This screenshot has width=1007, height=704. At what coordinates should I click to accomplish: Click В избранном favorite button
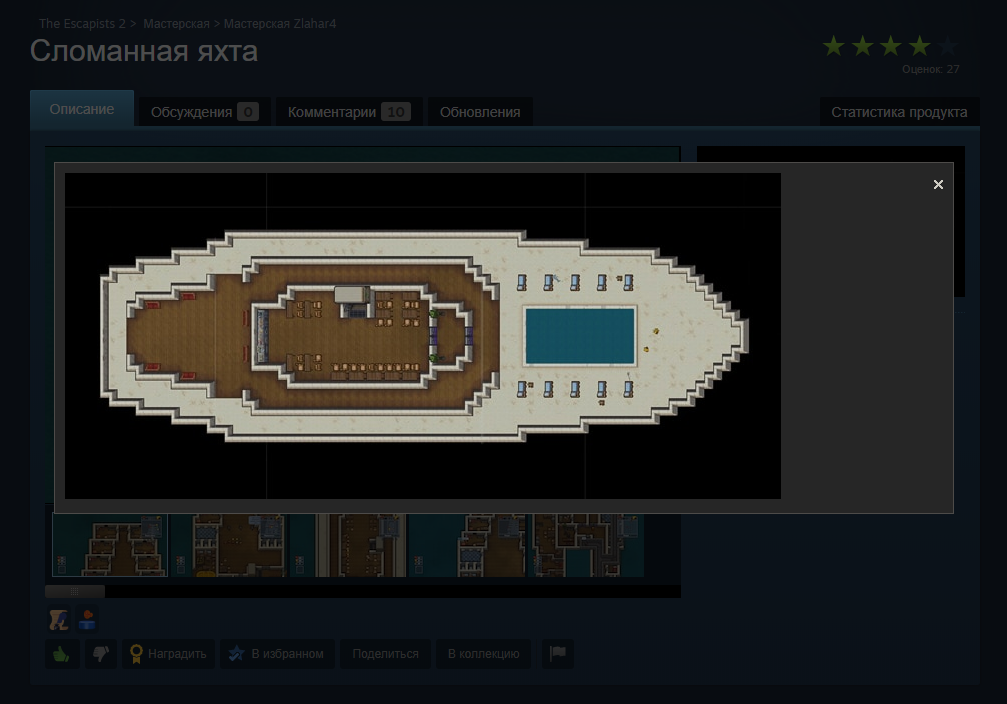pos(277,654)
